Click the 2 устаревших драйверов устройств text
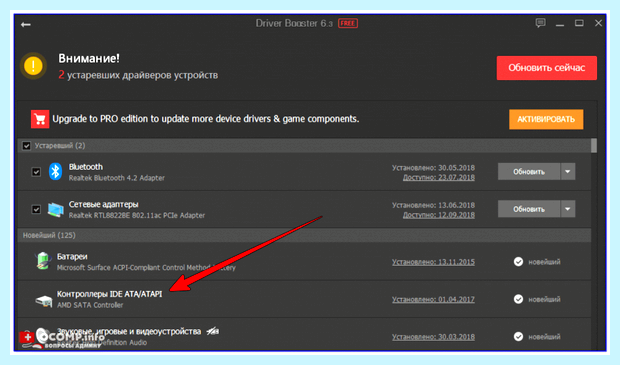Image resolution: width=620 pixels, height=365 pixels. (138, 75)
